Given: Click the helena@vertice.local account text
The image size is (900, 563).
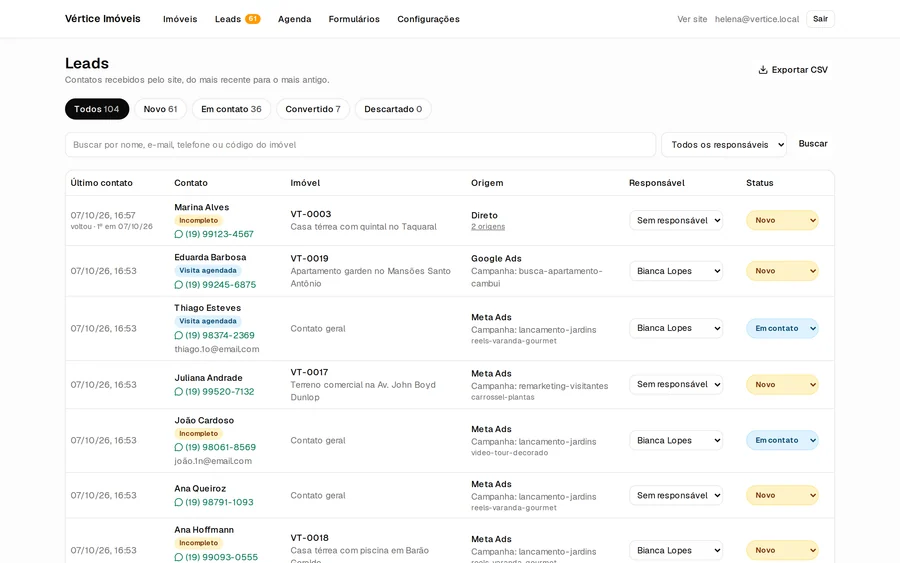Looking at the screenshot, I should point(757,19).
